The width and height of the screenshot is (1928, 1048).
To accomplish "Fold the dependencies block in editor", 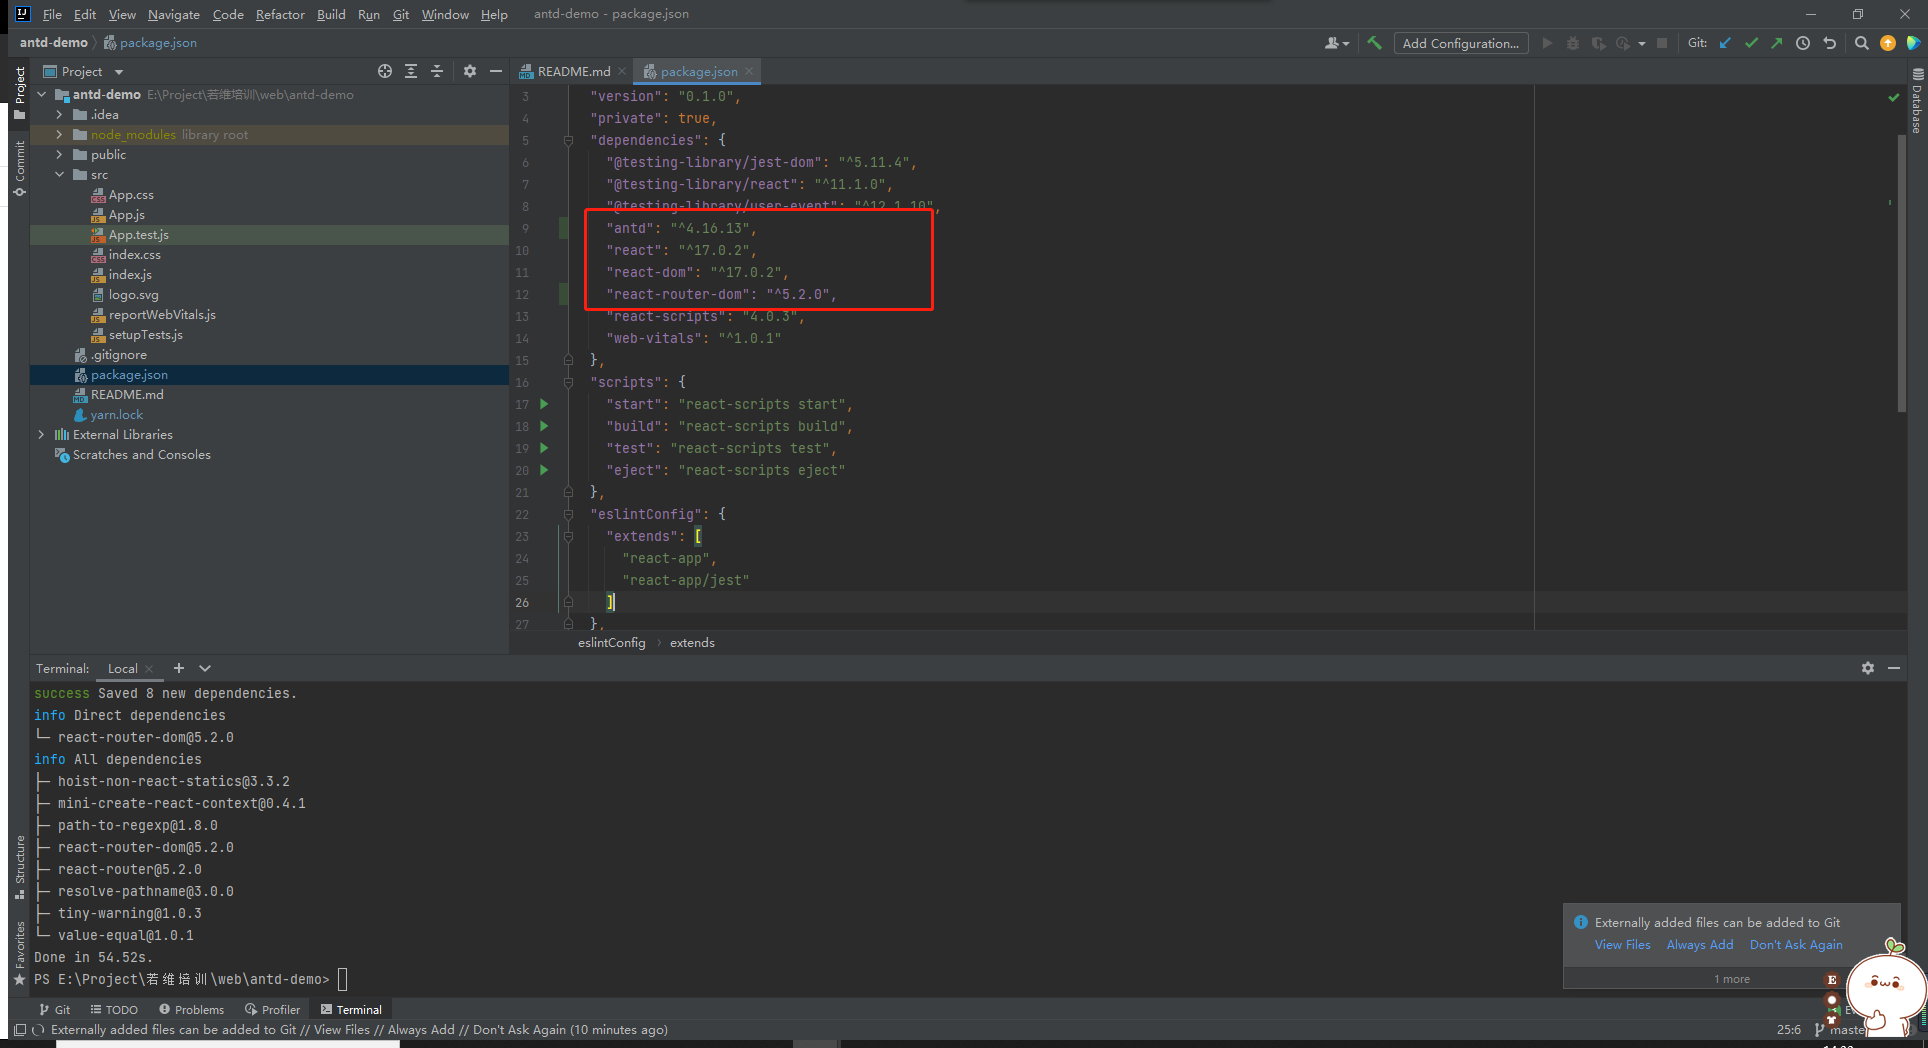I will [568, 140].
